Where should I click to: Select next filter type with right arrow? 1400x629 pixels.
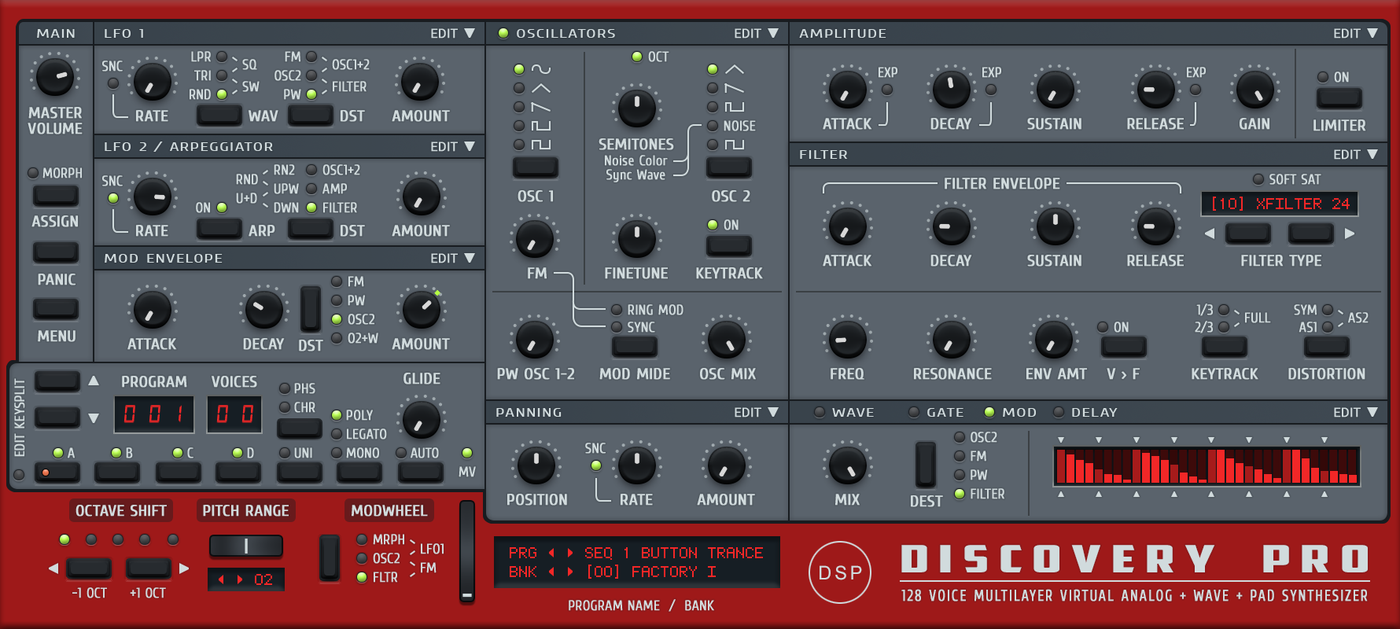[1349, 234]
